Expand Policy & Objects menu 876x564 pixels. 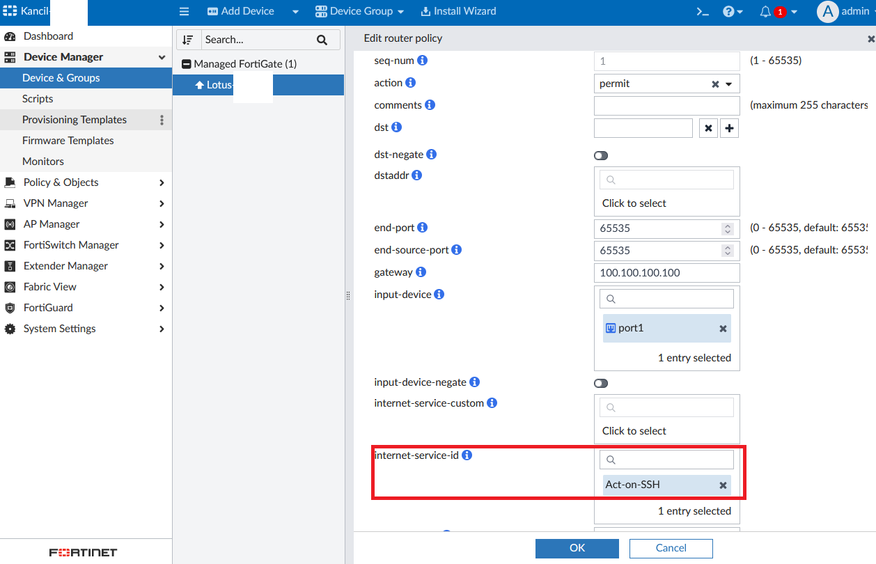[161, 183]
